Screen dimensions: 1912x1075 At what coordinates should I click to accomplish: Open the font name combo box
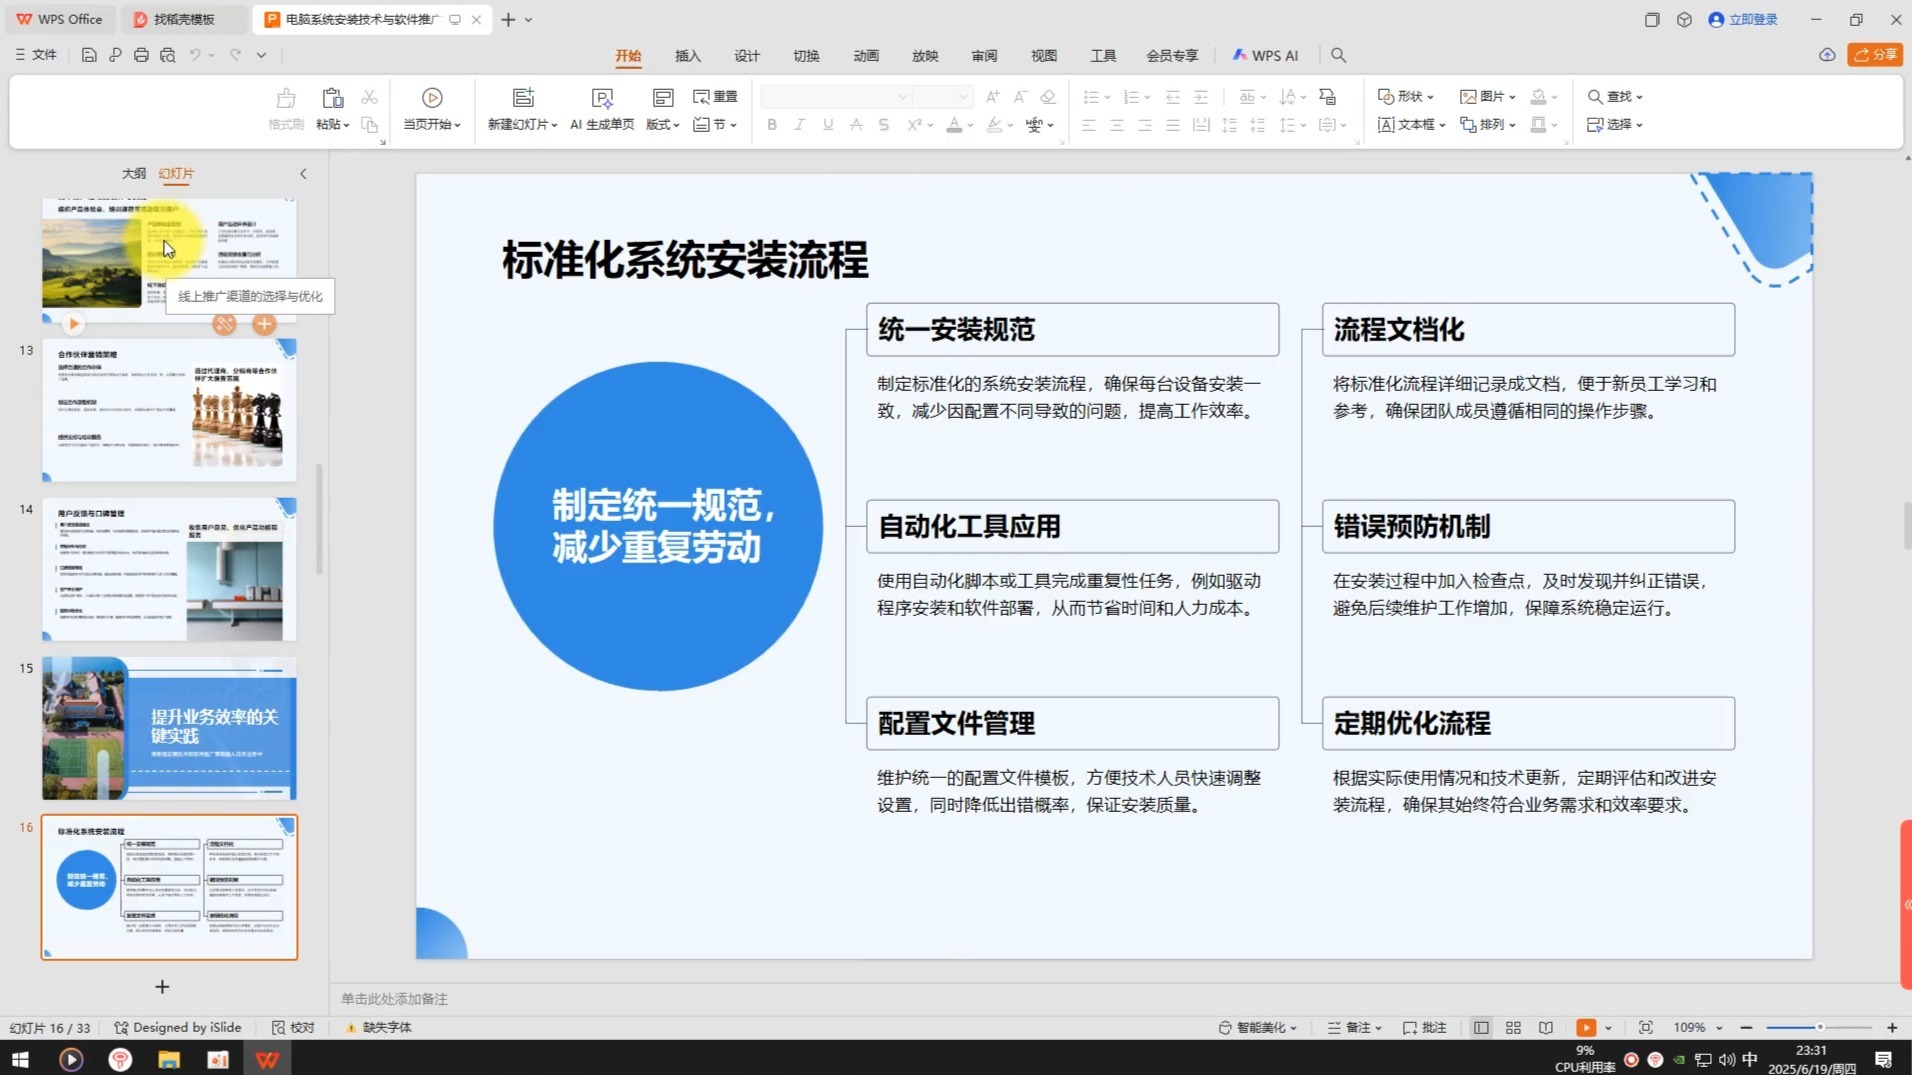[836, 97]
